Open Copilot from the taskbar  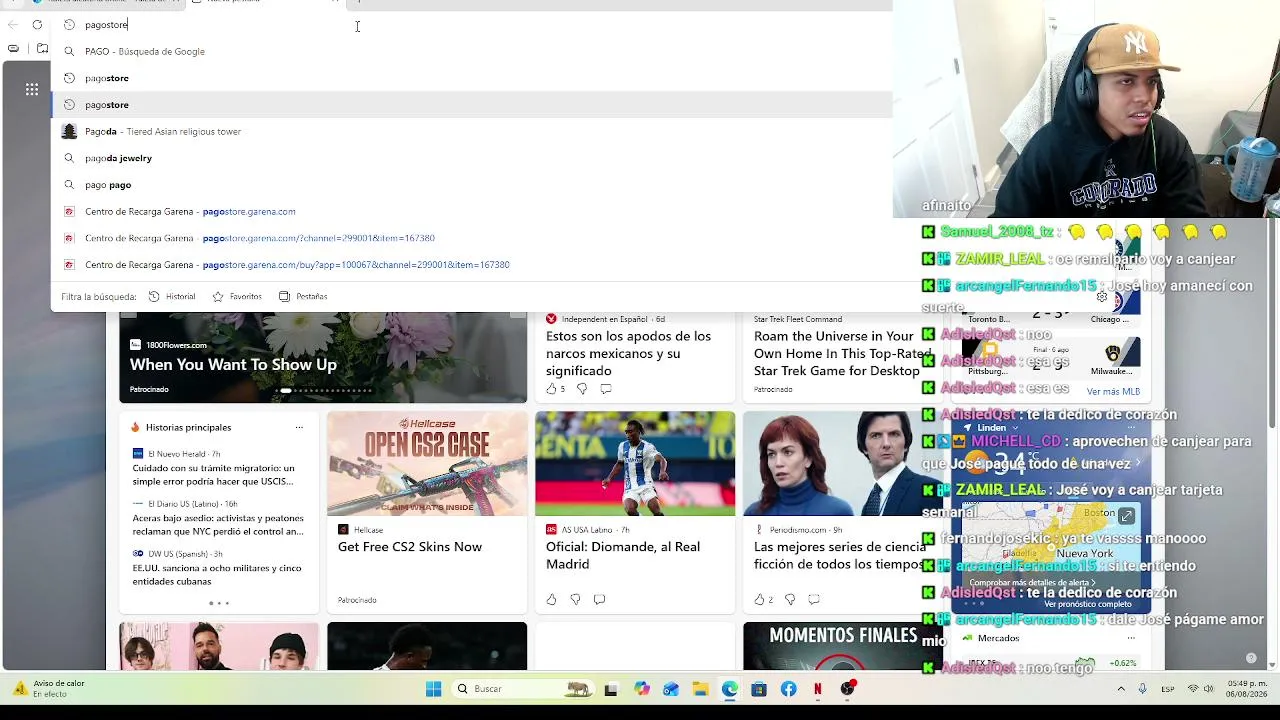[641, 689]
